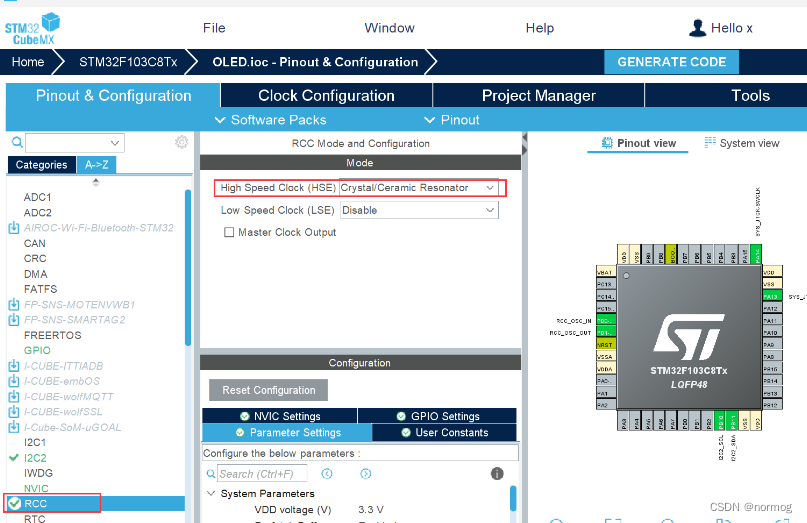The height and width of the screenshot is (523, 807).
Task: Enable the Master Clock Output checkbox
Action: 229,232
